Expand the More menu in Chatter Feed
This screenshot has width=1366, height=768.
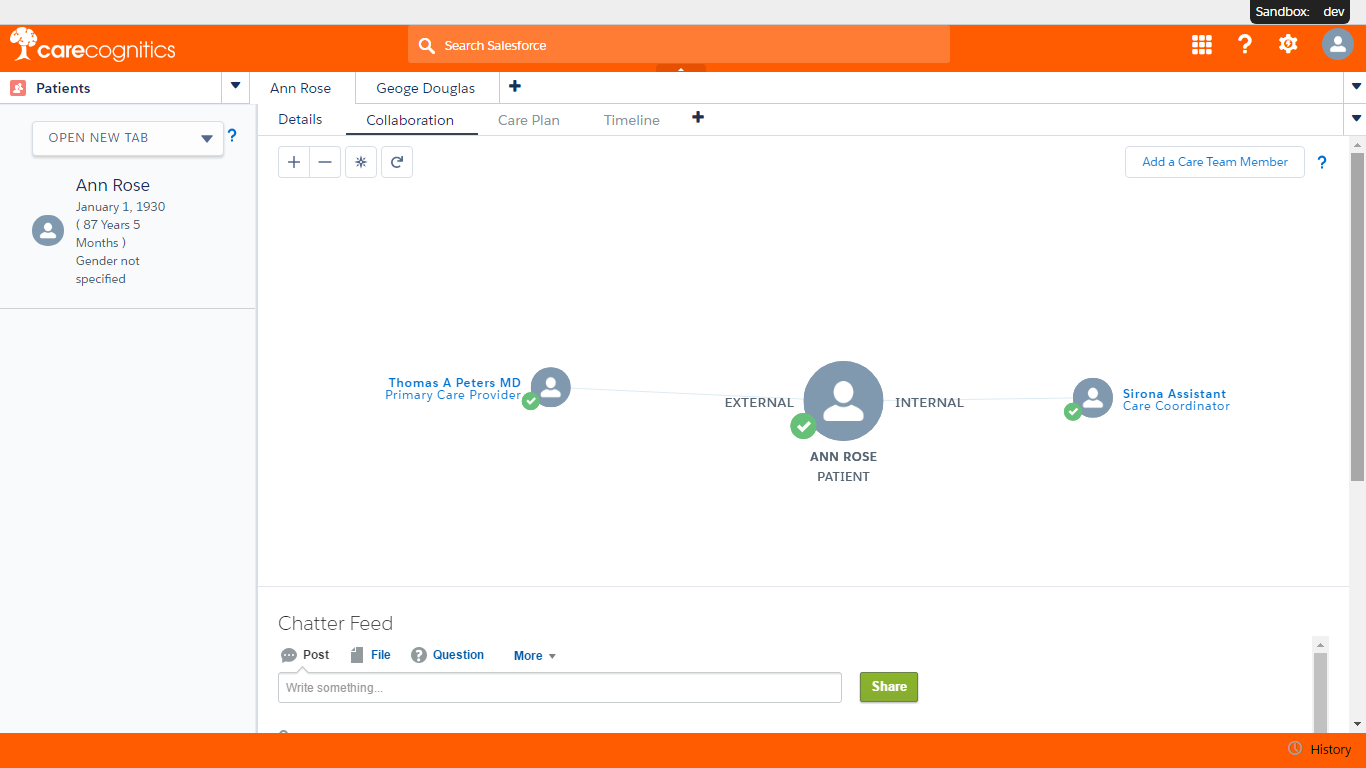535,656
